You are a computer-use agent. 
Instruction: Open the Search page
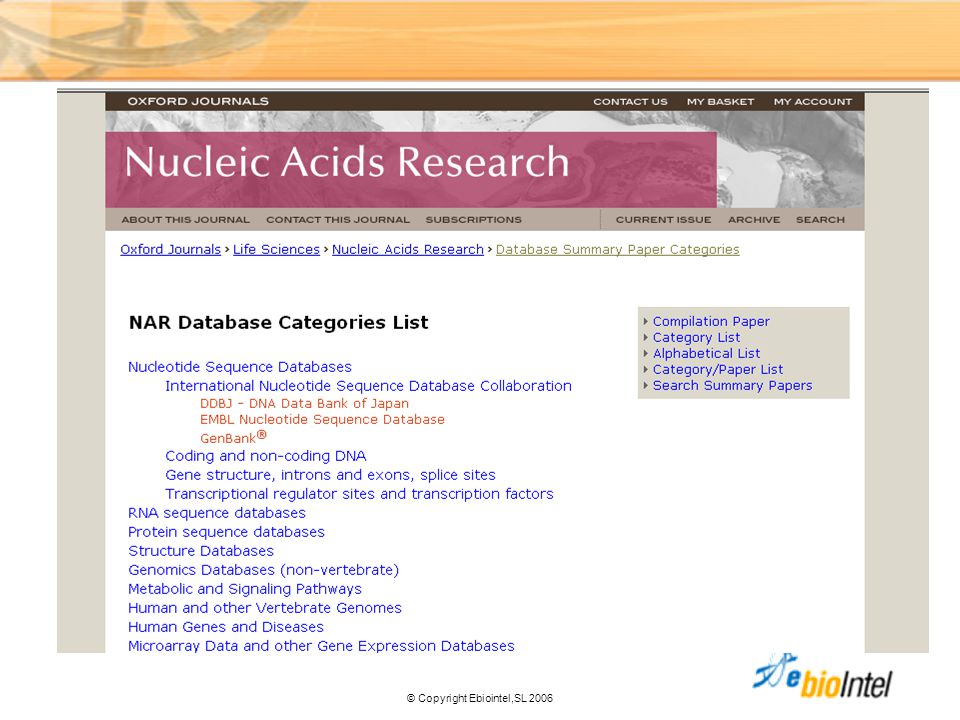(820, 220)
